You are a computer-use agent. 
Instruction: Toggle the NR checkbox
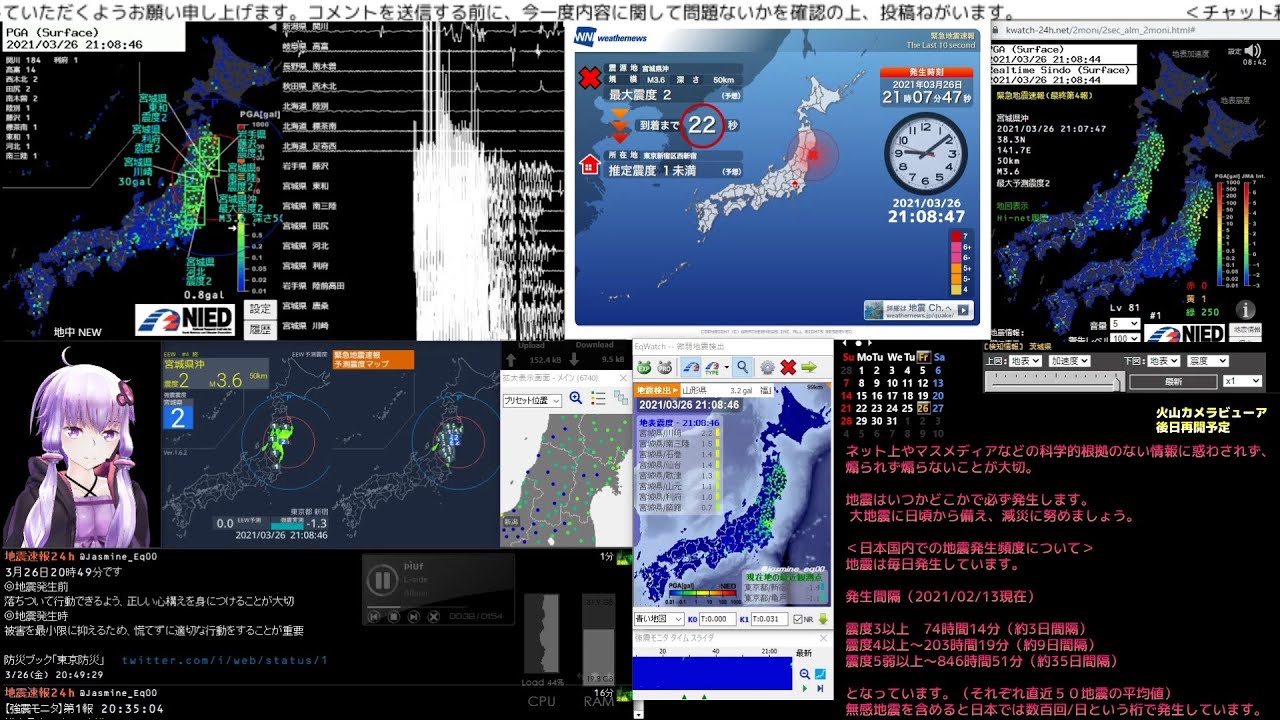[x=797, y=619]
